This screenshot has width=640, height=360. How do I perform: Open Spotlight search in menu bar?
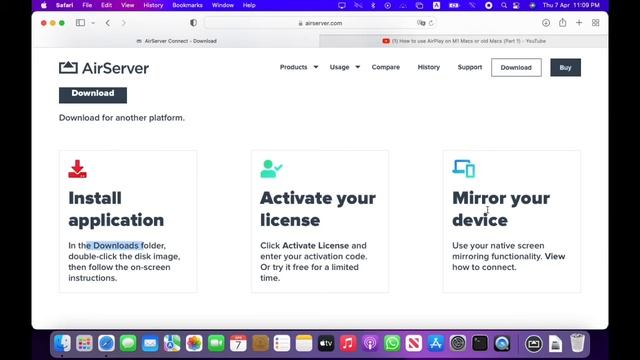point(504,5)
